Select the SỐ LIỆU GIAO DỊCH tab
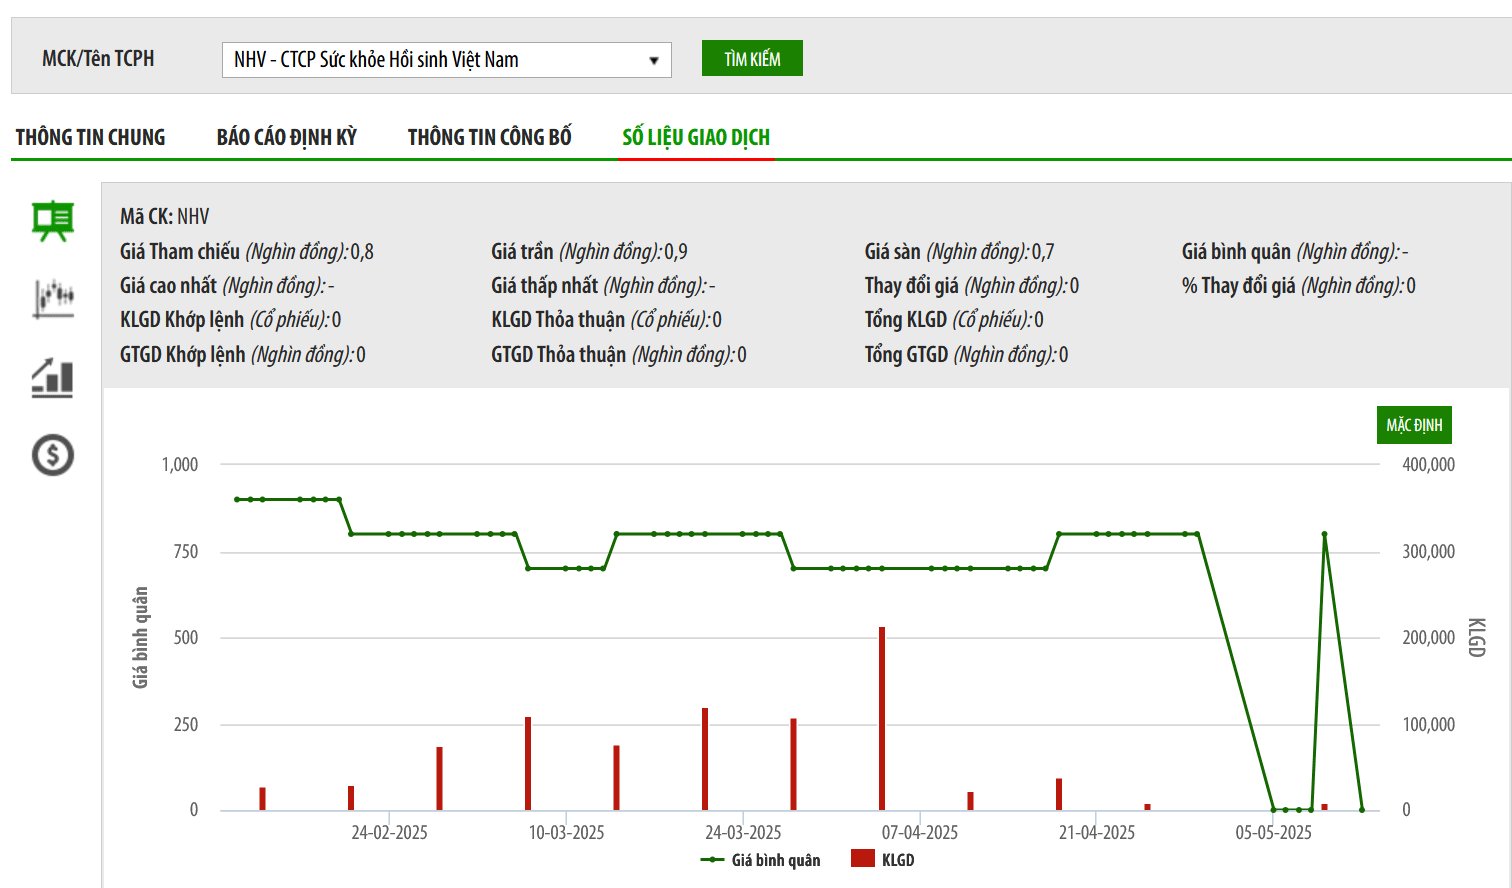The image size is (1512, 888). point(696,138)
